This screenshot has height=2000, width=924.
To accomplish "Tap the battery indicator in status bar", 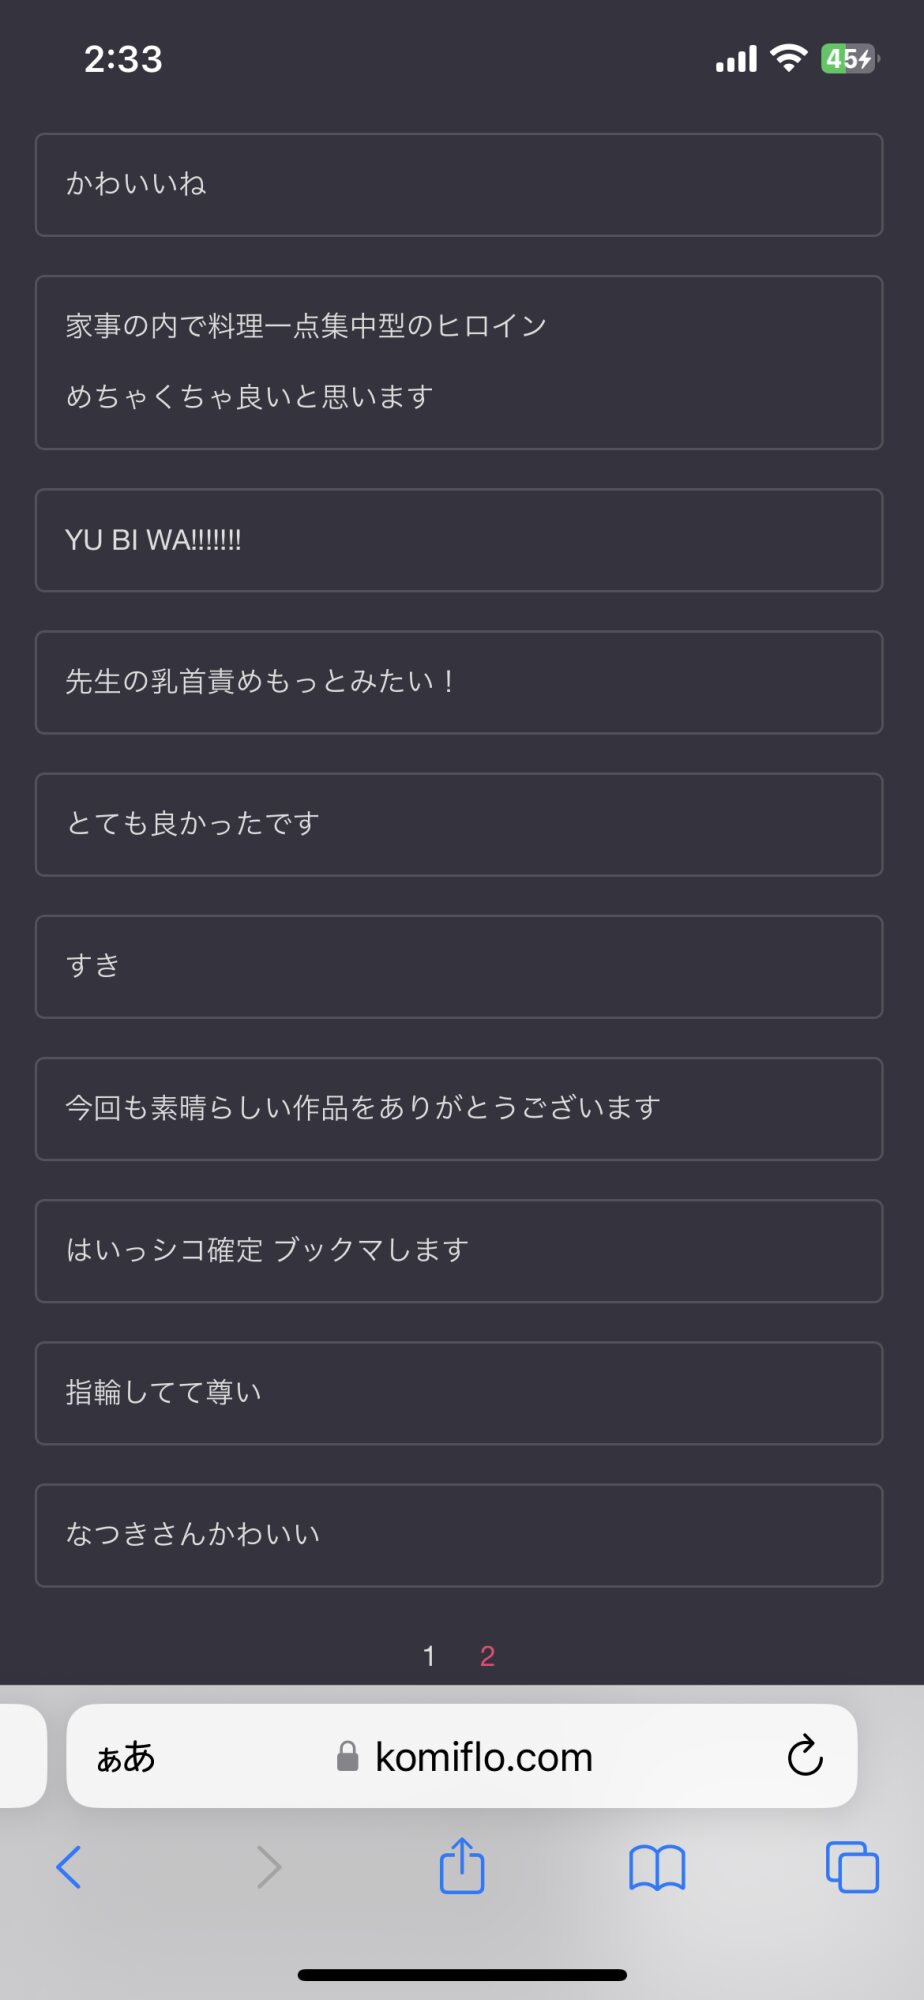I will [x=849, y=59].
